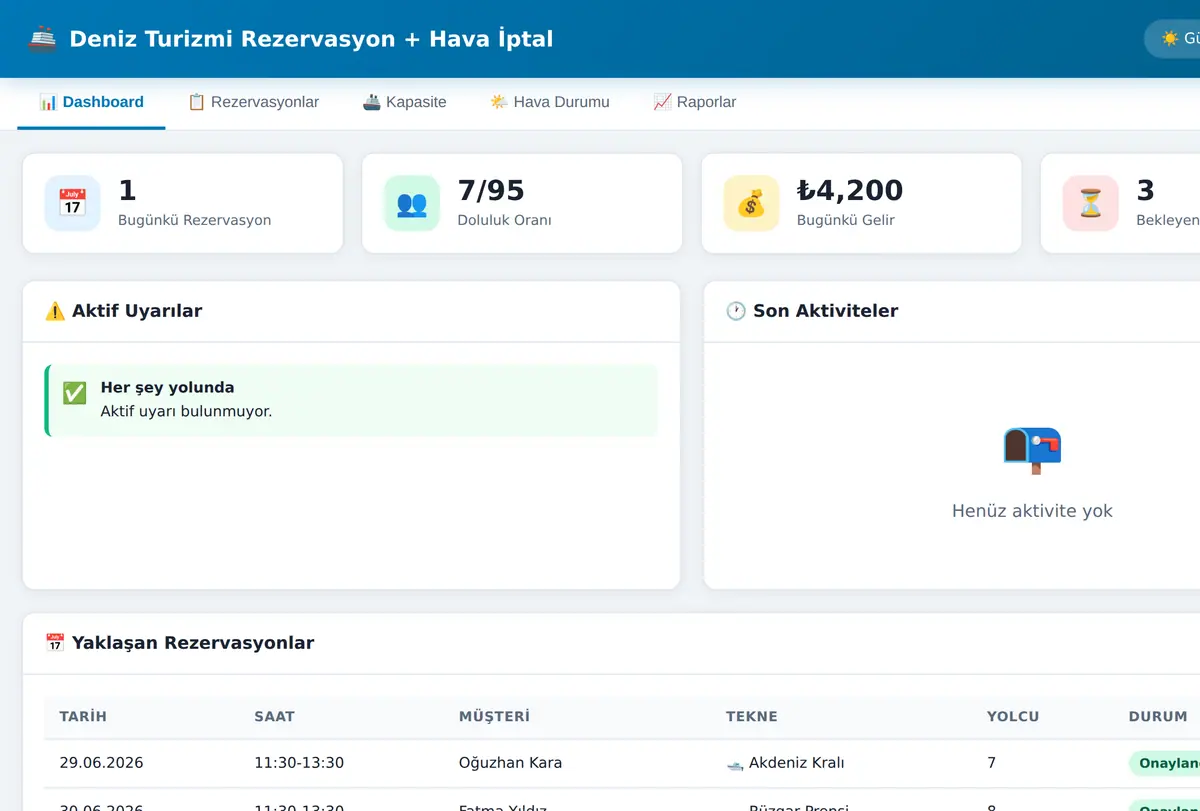
Task: Click the weather pill button in the header
Action: (x=1172, y=39)
